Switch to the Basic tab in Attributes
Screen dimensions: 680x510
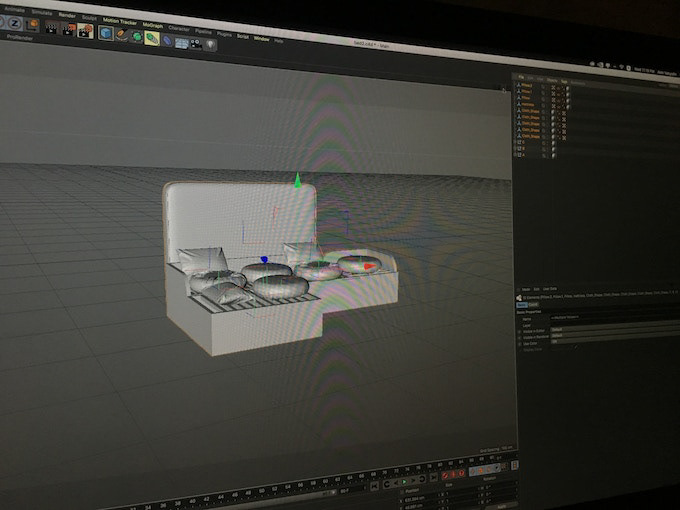[522, 305]
